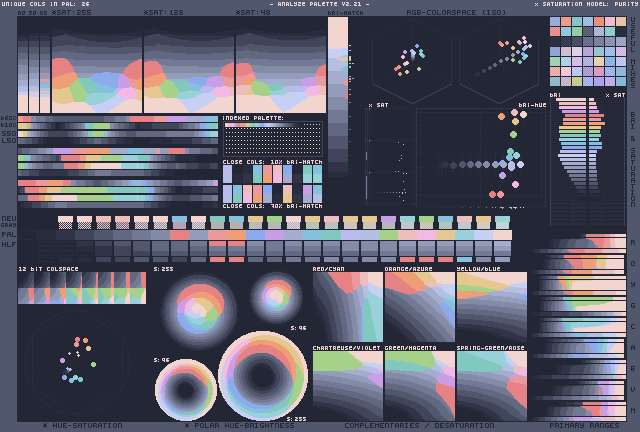Select the Green/Magenta chart
640x432 pixels.
(x=419, y=385)
